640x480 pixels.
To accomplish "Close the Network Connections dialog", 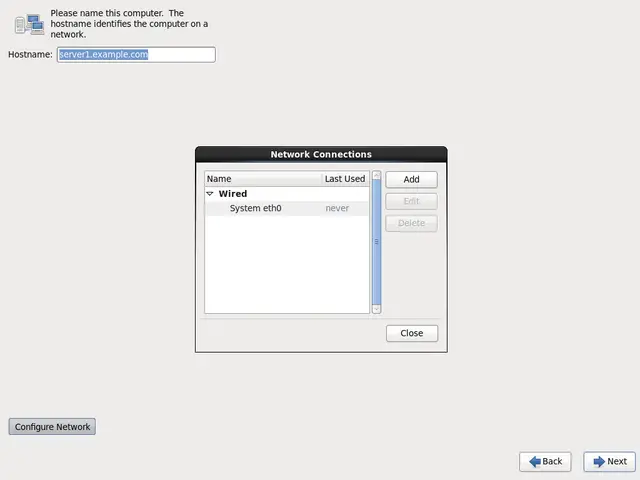I will 412,333.
